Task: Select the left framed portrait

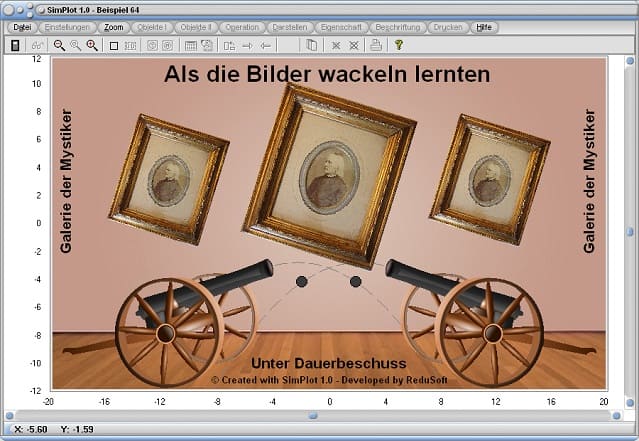Action: [x=169, y=180]
